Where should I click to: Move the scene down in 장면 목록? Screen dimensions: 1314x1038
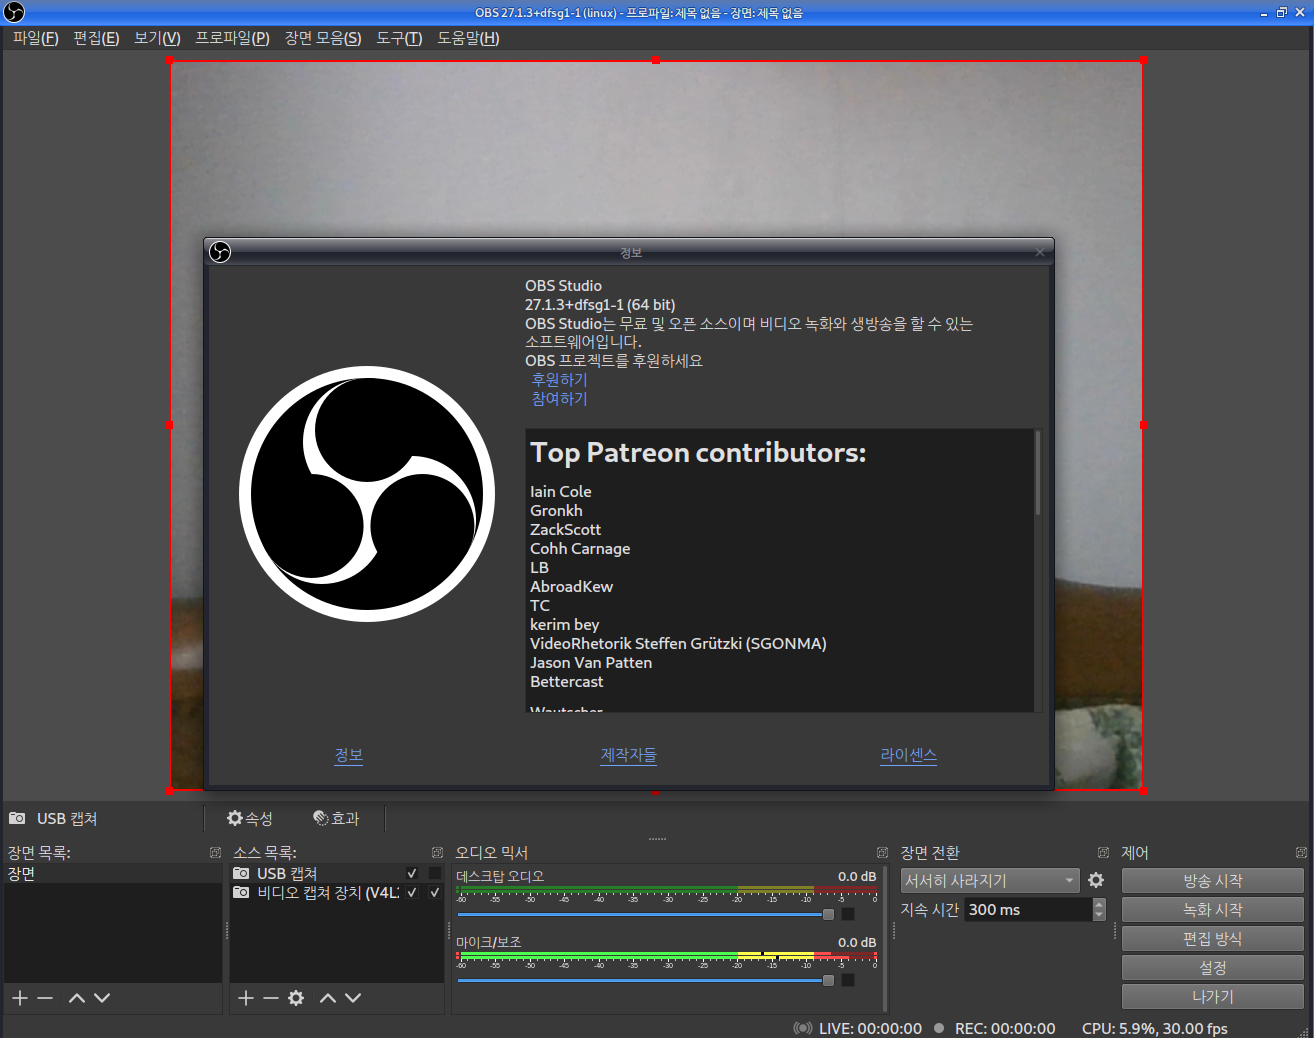[102, 998]
